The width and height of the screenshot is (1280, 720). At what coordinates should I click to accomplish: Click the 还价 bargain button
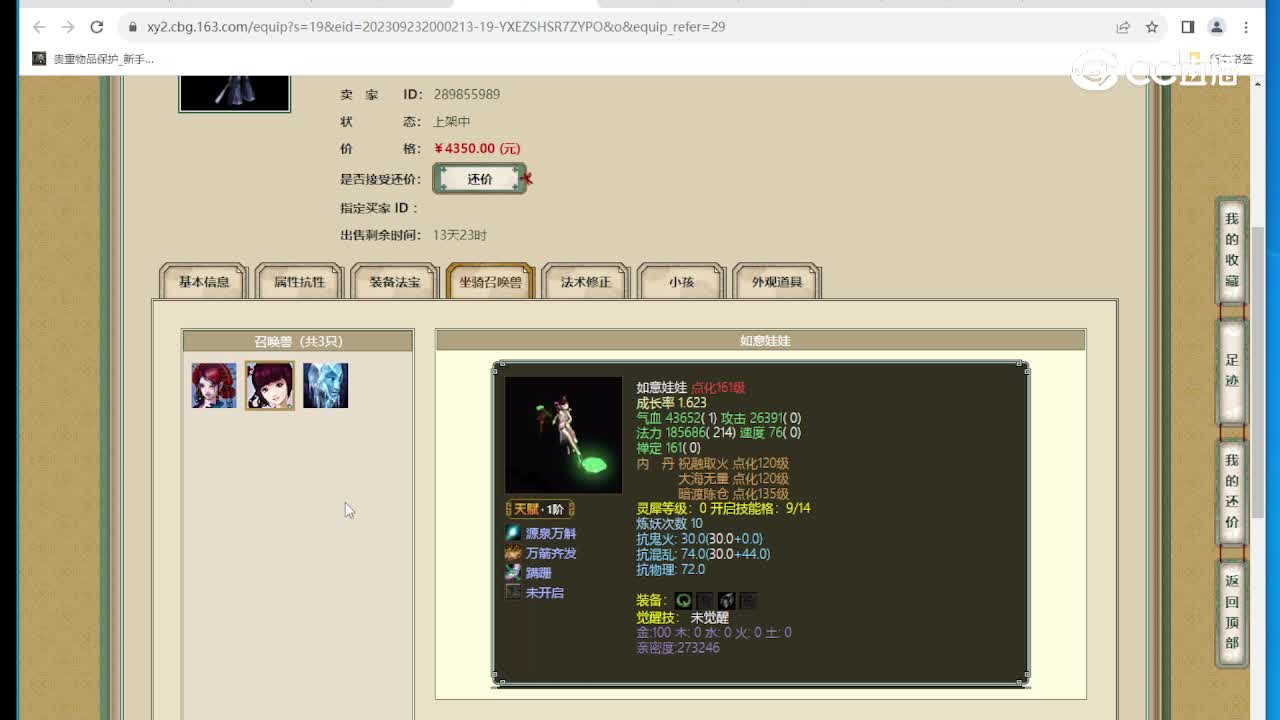click(480, 179)
